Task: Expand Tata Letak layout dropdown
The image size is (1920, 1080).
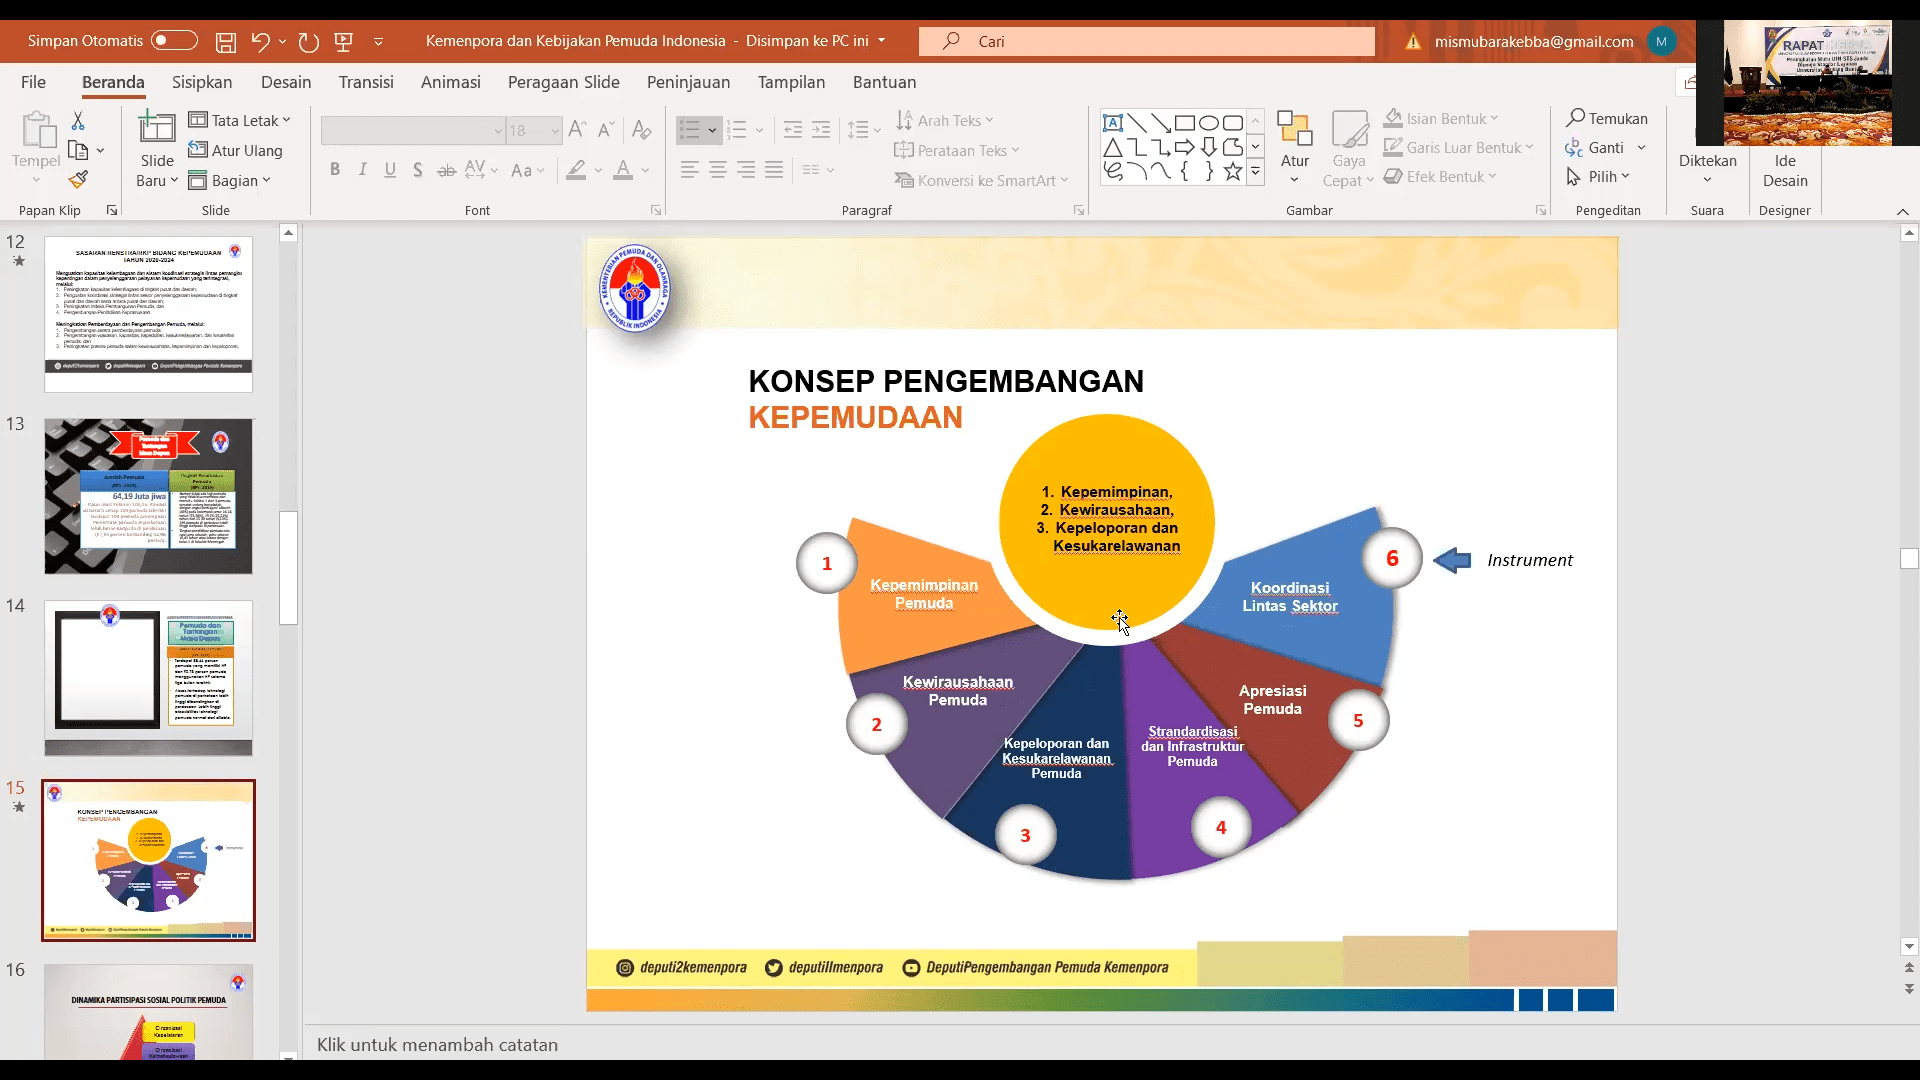Action: [240, 120]
